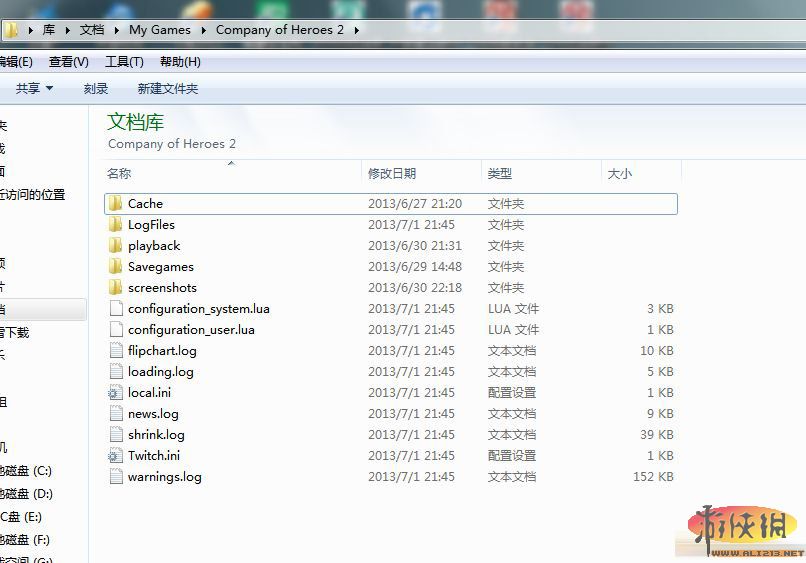Expand arrow after My Games breadcrumb

tap(205, 30)
